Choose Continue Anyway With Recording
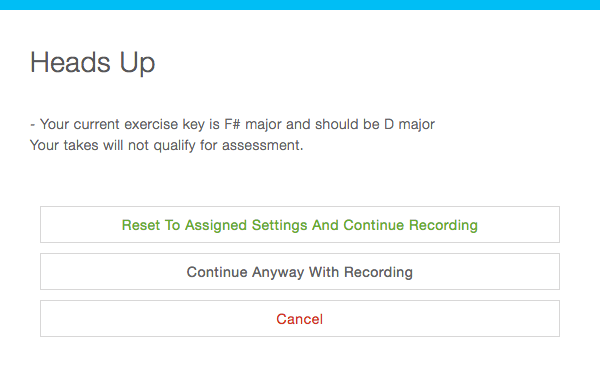 [300, 271]
